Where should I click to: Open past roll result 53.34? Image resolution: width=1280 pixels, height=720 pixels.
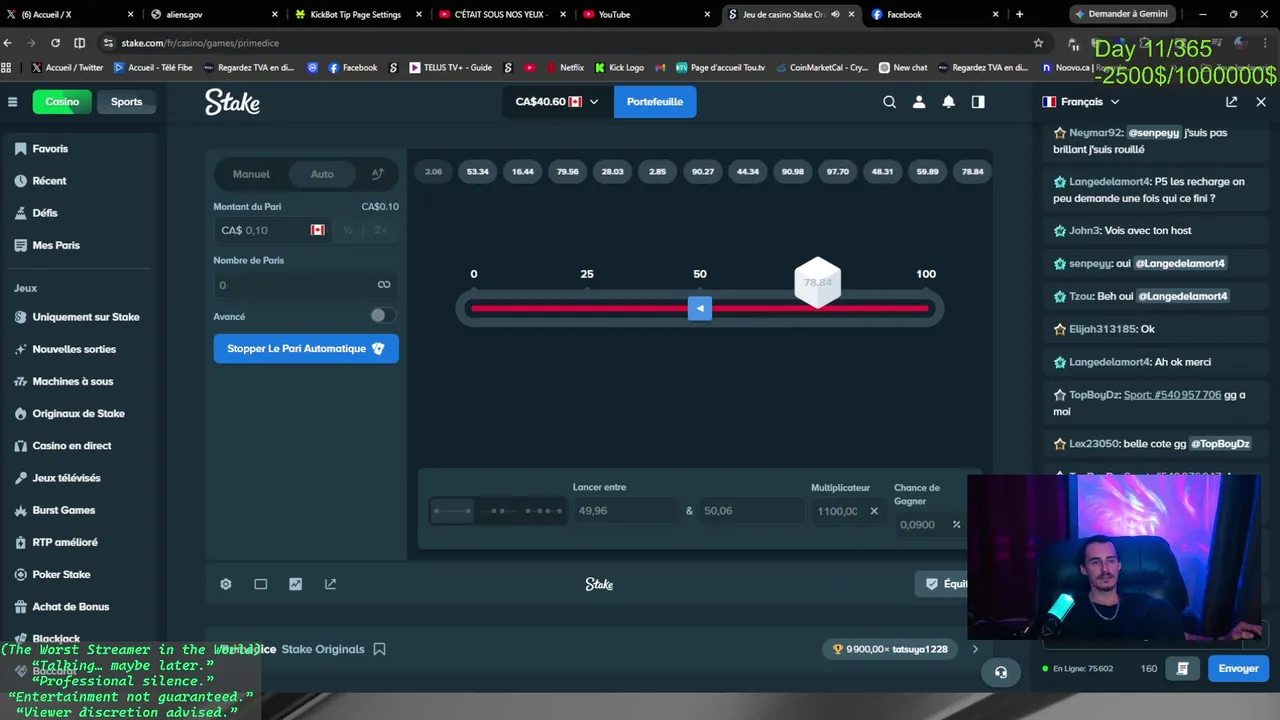478,172
